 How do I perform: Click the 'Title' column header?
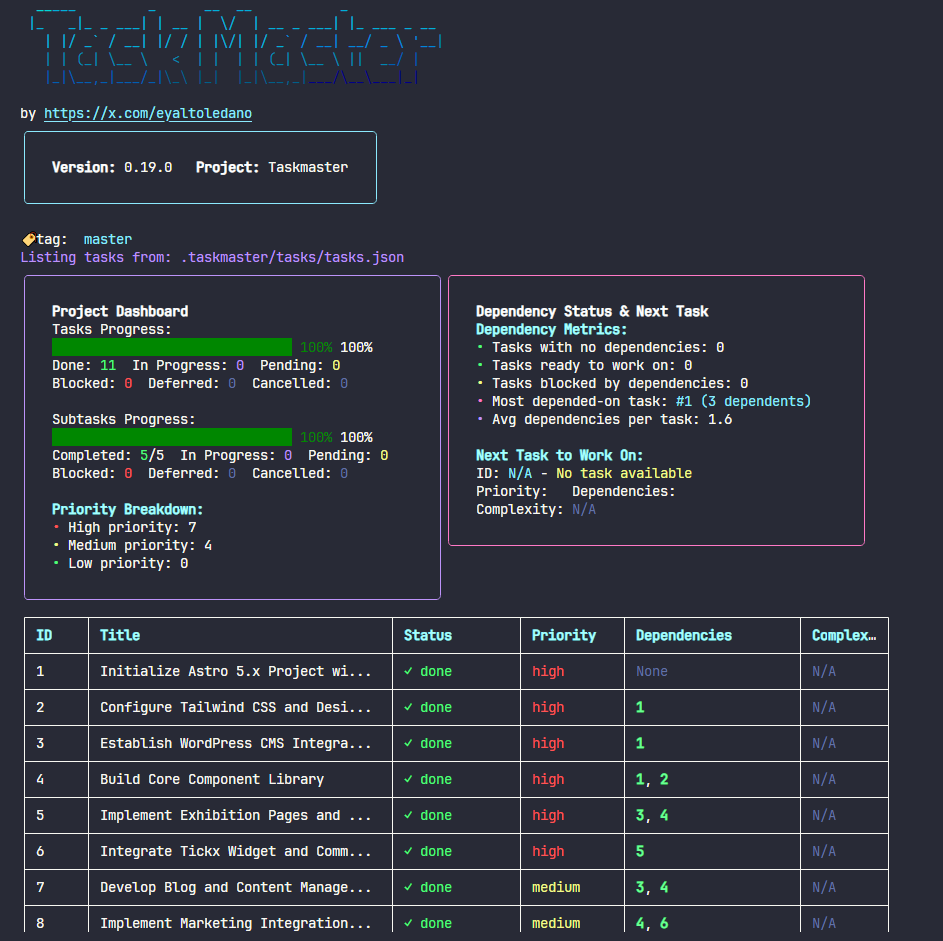[x=120, y=636]
